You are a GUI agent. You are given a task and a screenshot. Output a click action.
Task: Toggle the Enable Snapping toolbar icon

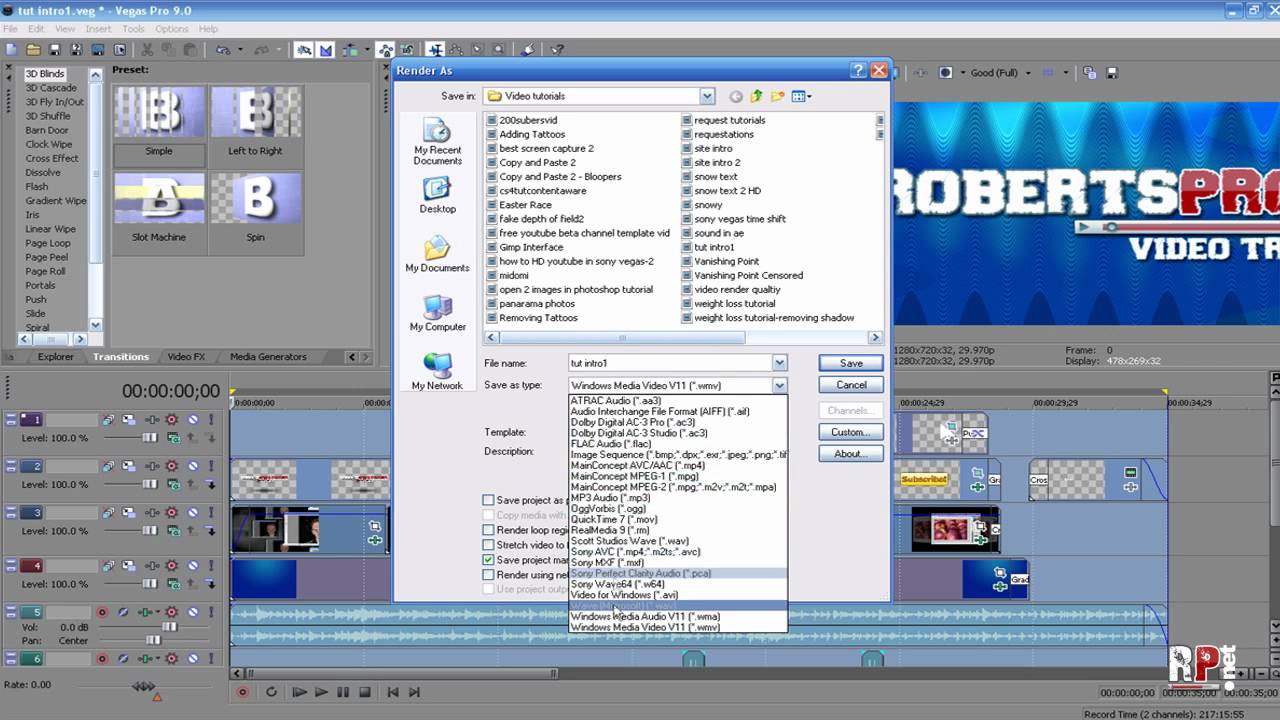pyautogui.click(x=304, y=49)
